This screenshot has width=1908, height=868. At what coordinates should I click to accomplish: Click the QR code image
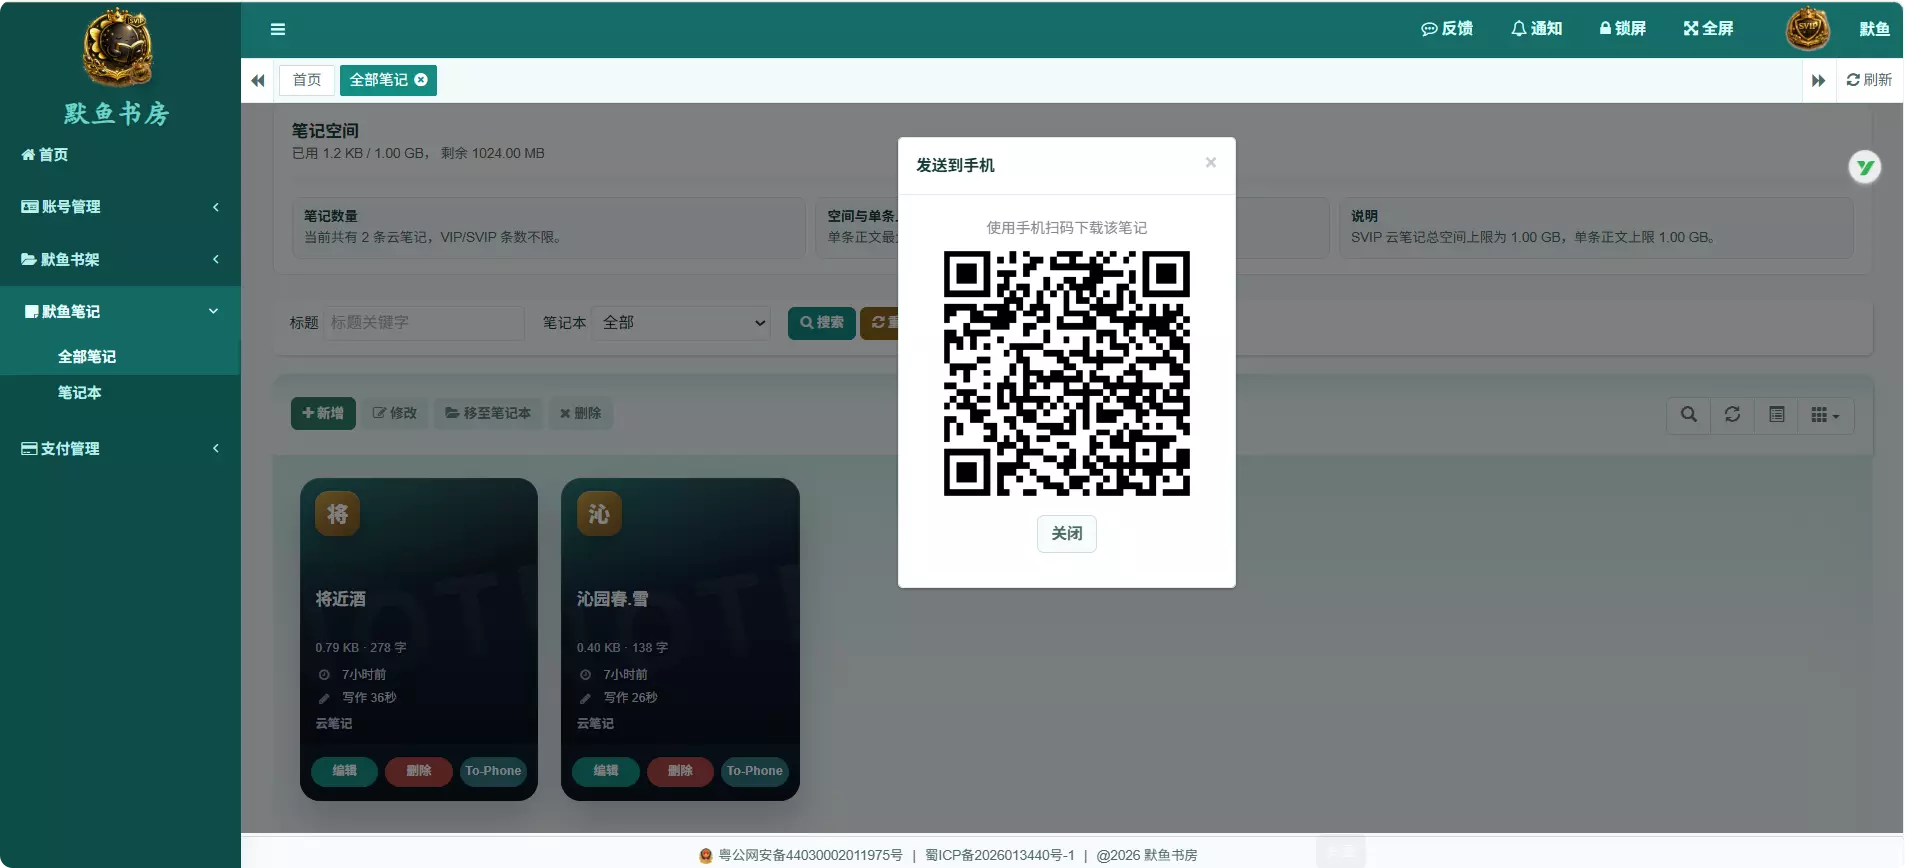(x=1067, y=373)
